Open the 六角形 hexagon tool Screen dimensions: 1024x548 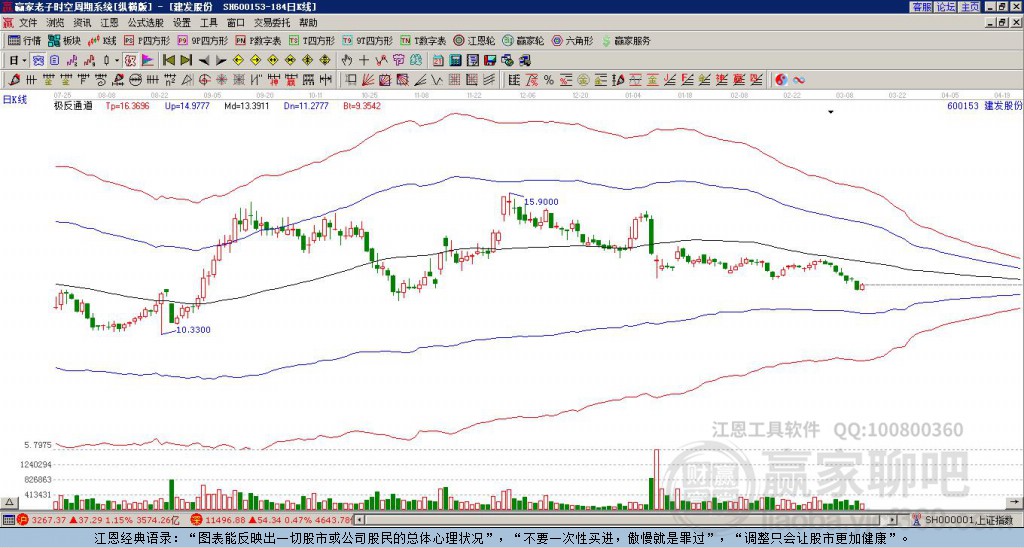(573, 40)
